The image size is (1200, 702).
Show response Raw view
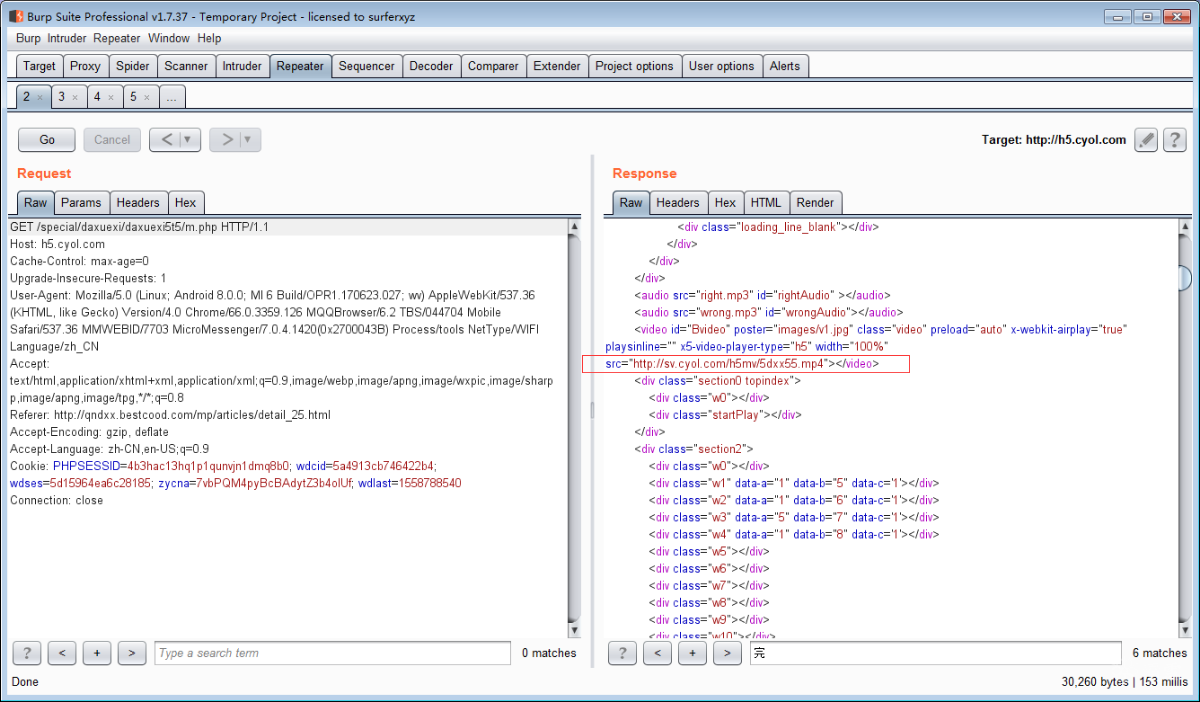(x=631, y=202)
